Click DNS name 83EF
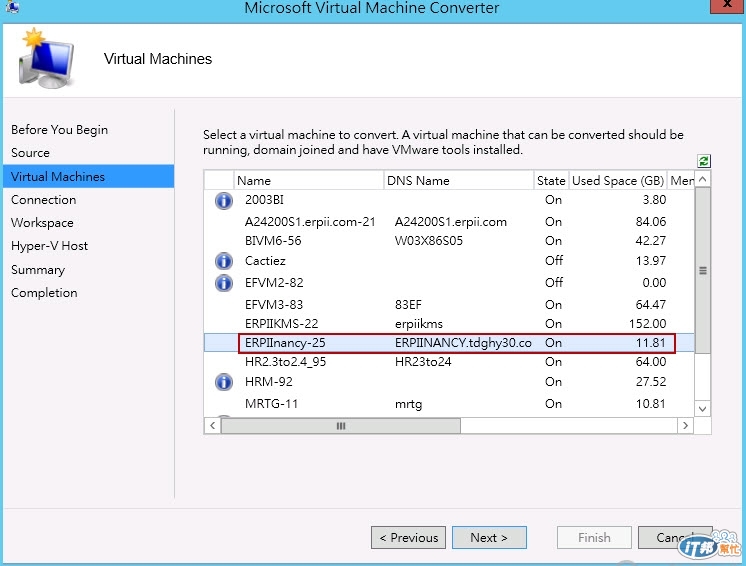This screenshot has height=566, width=746. [408, 304]
